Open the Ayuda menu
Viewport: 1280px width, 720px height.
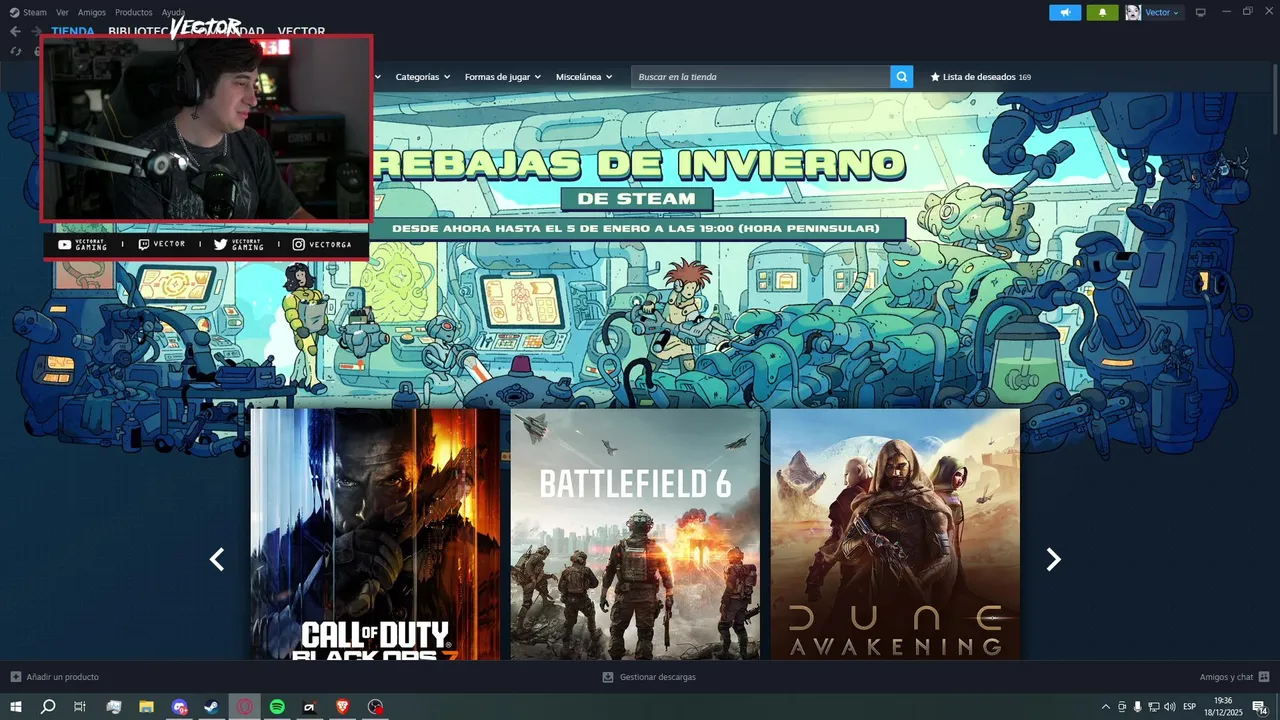click(x=173, y=12)
